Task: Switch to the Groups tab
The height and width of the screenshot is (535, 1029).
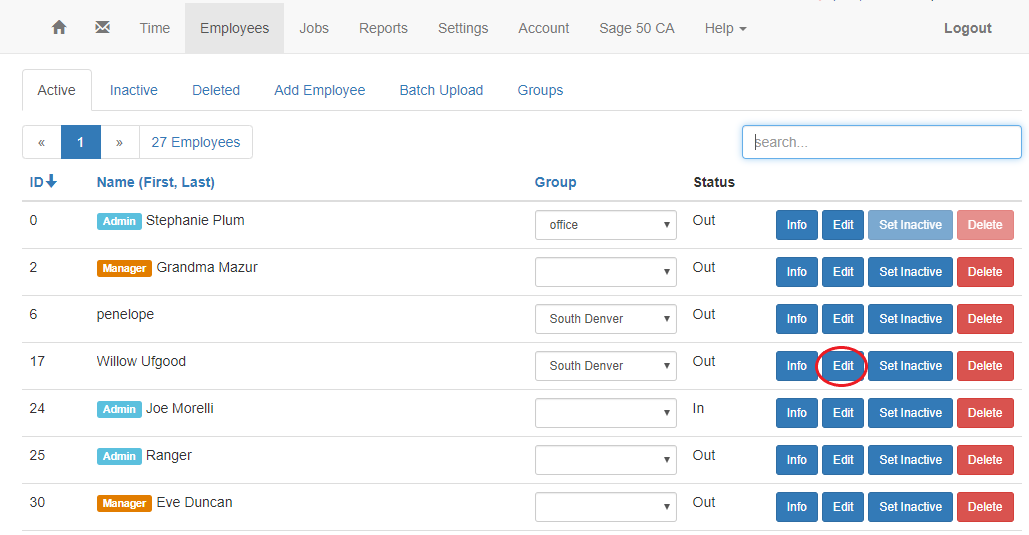Action: 540,90
